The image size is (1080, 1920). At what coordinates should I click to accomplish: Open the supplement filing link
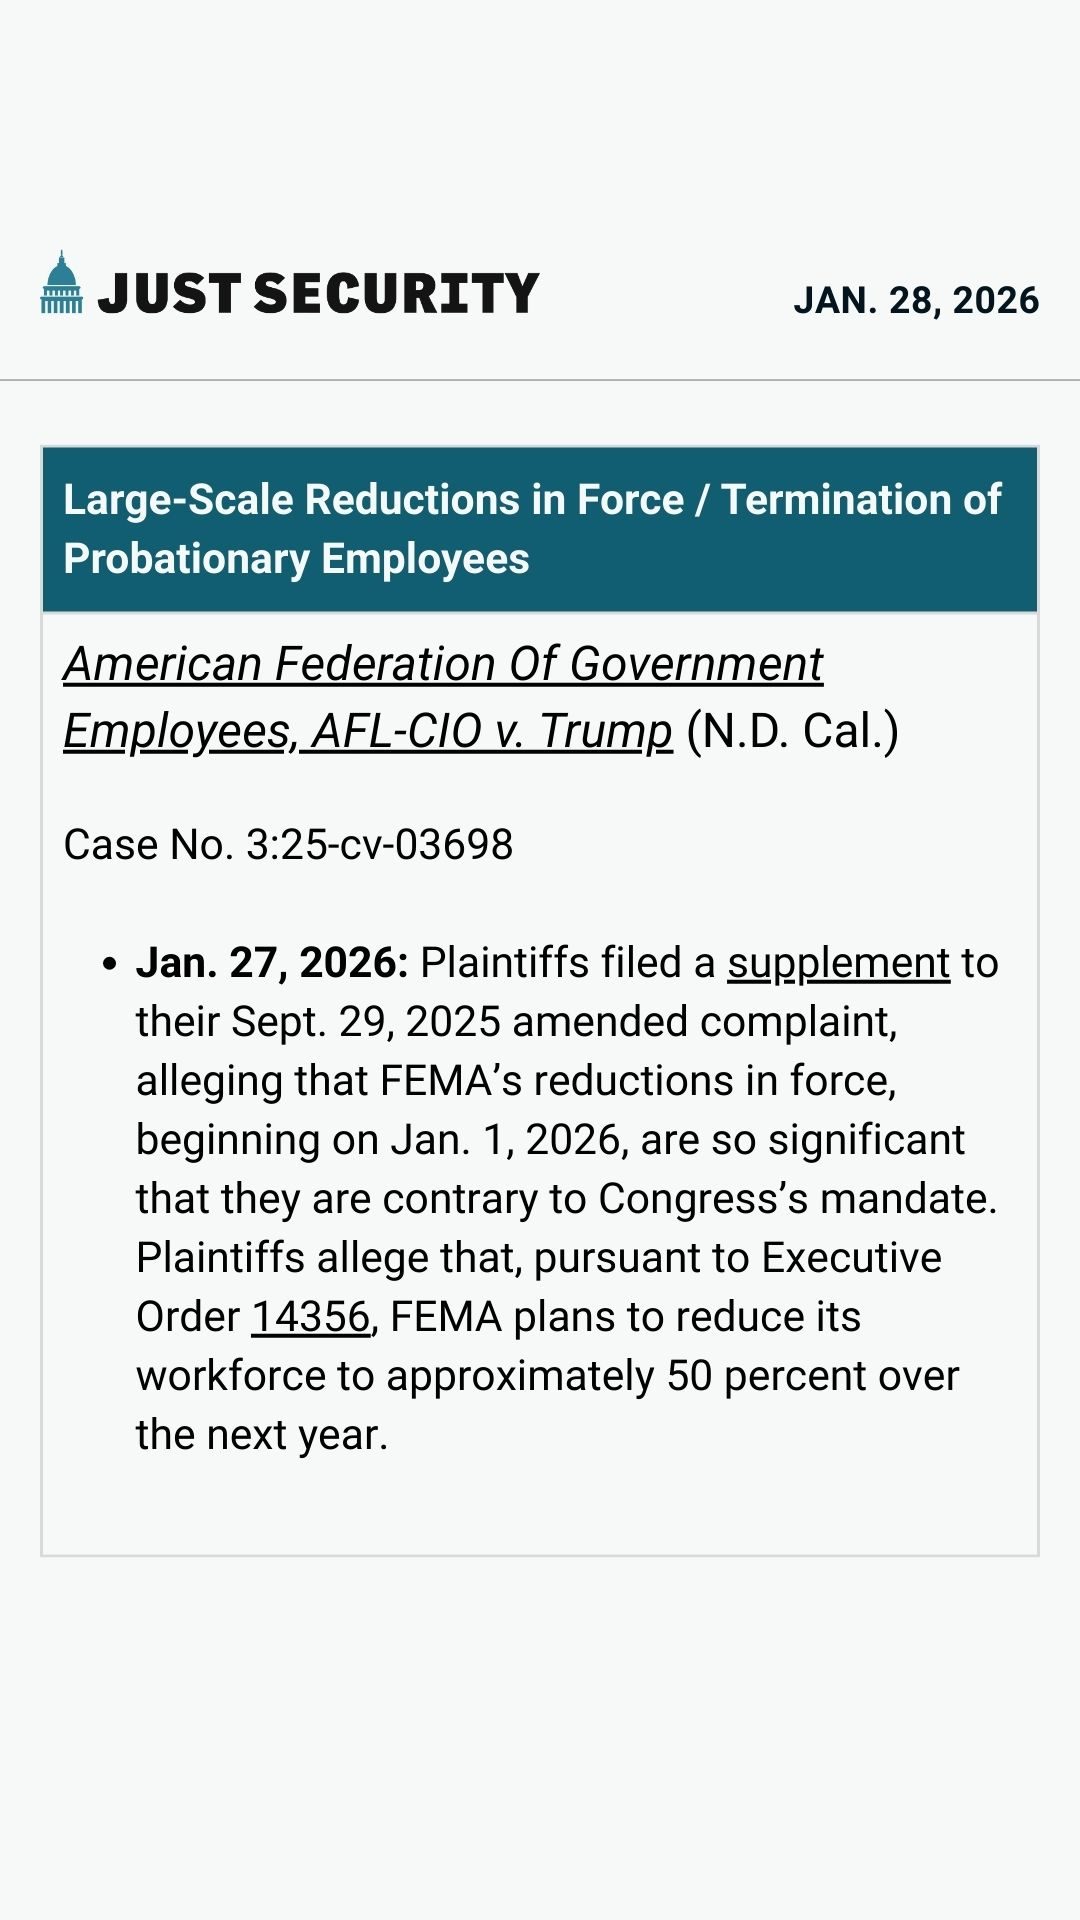[838, 963]
